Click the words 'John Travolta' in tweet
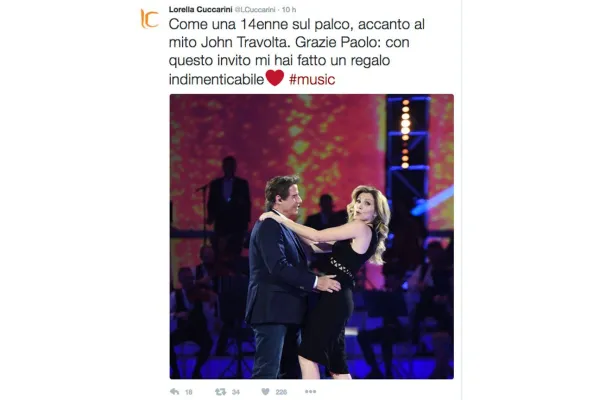 tap(241, 42)
